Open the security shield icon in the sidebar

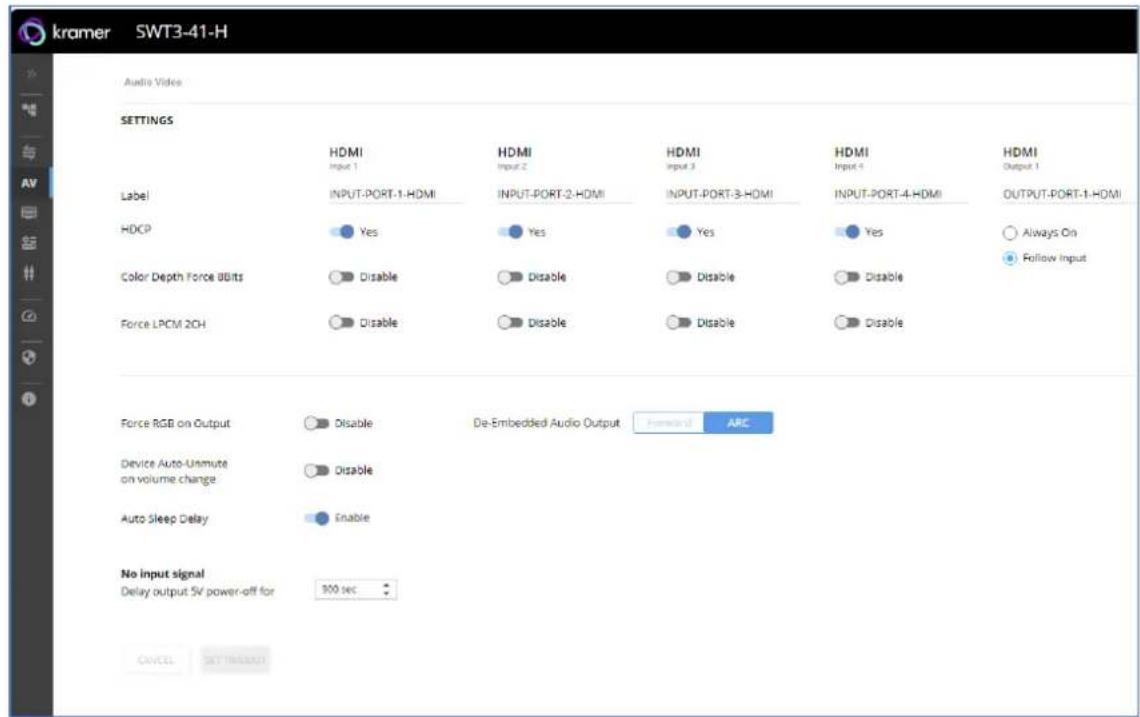(29, 358)
